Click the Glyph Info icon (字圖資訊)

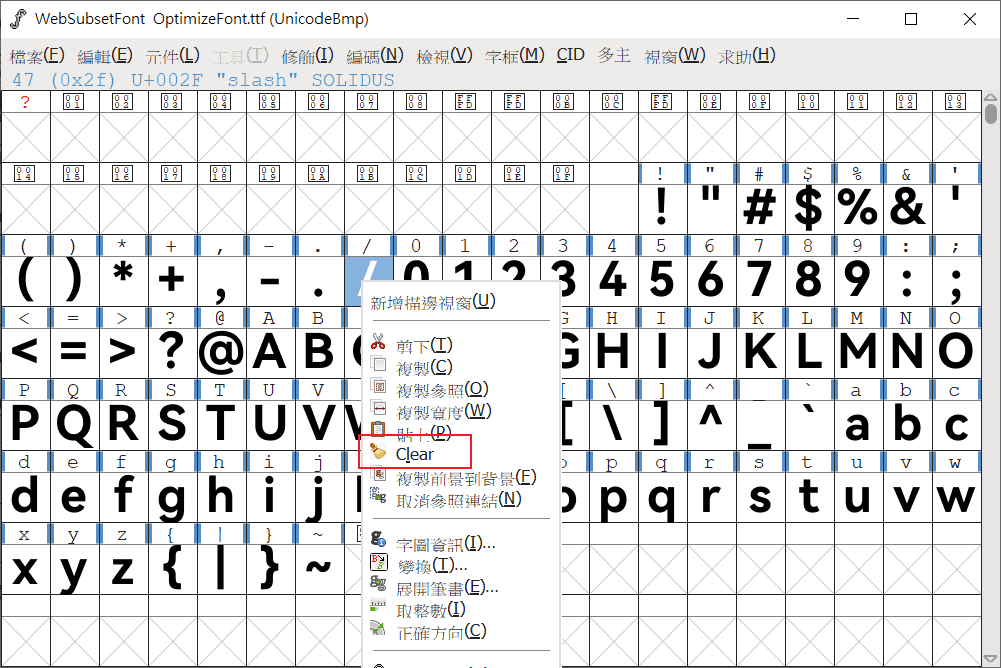[x=378, y=541]
